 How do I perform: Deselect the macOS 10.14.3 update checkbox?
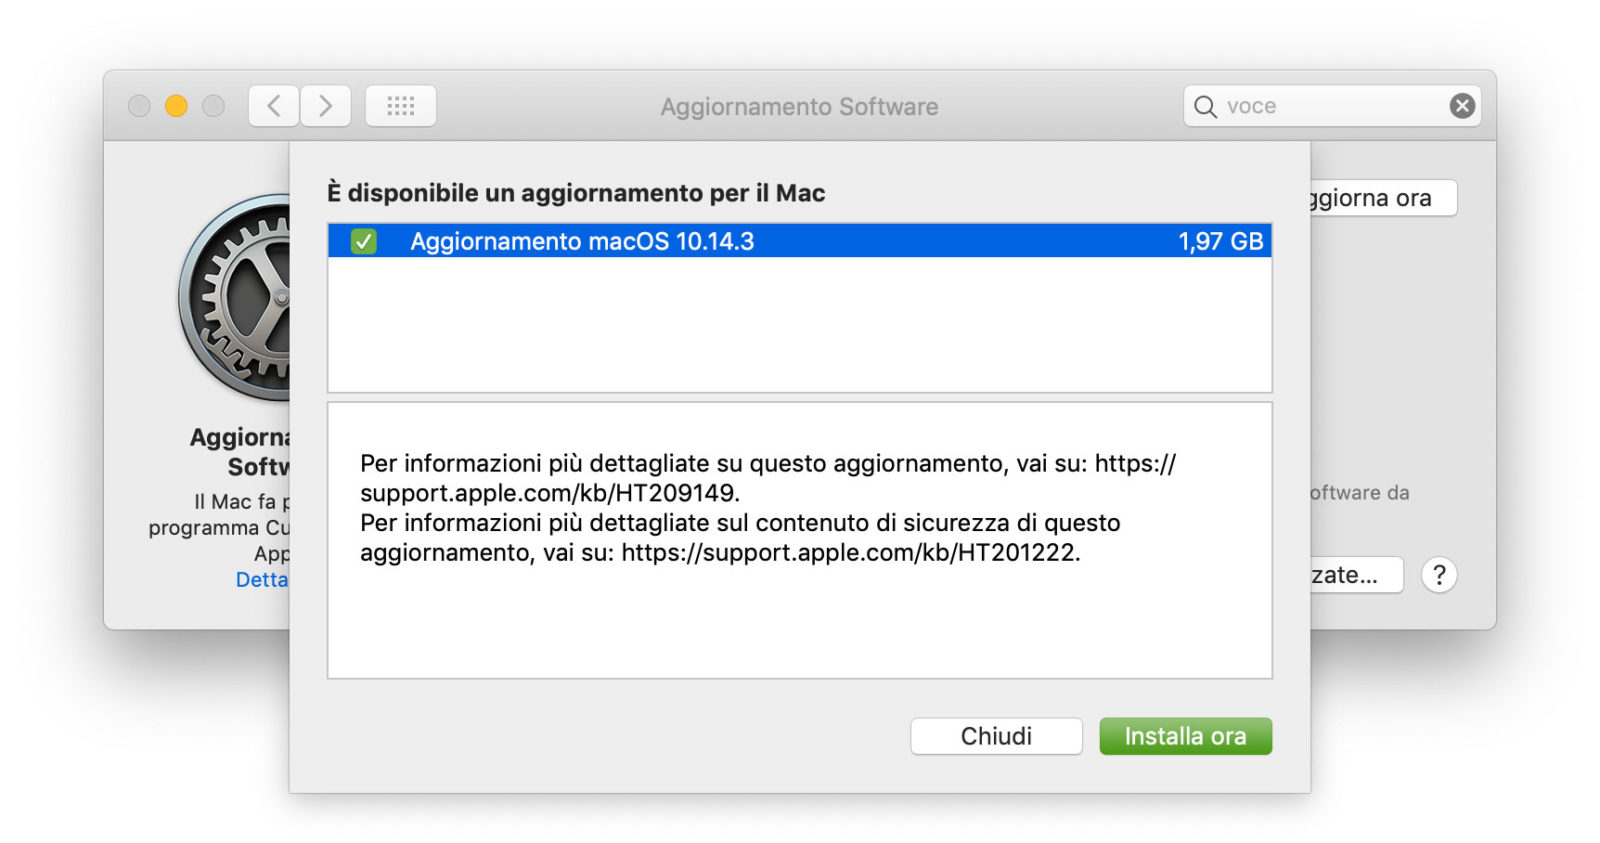tap(366, 240)
